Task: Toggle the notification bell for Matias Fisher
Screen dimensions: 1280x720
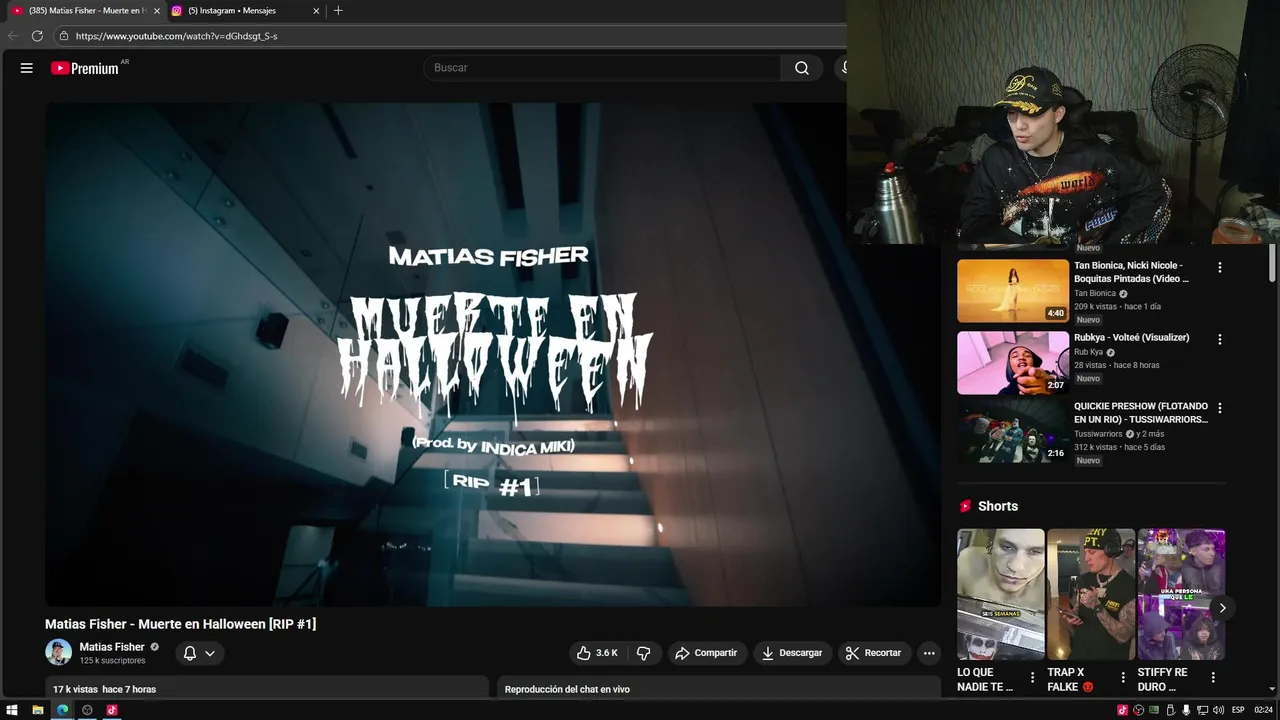Action: [x=190, y=653]
